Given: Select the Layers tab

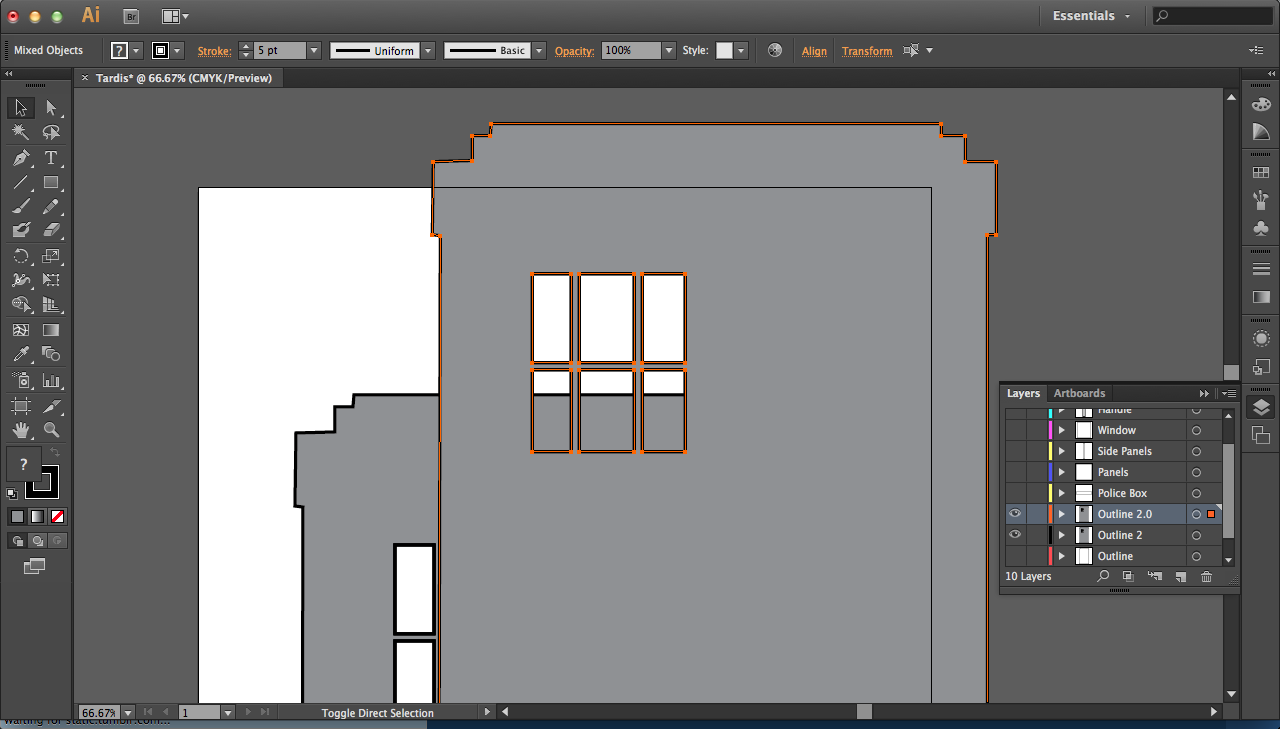Looking at the screenshot, I should click(x=1023, y=393).
